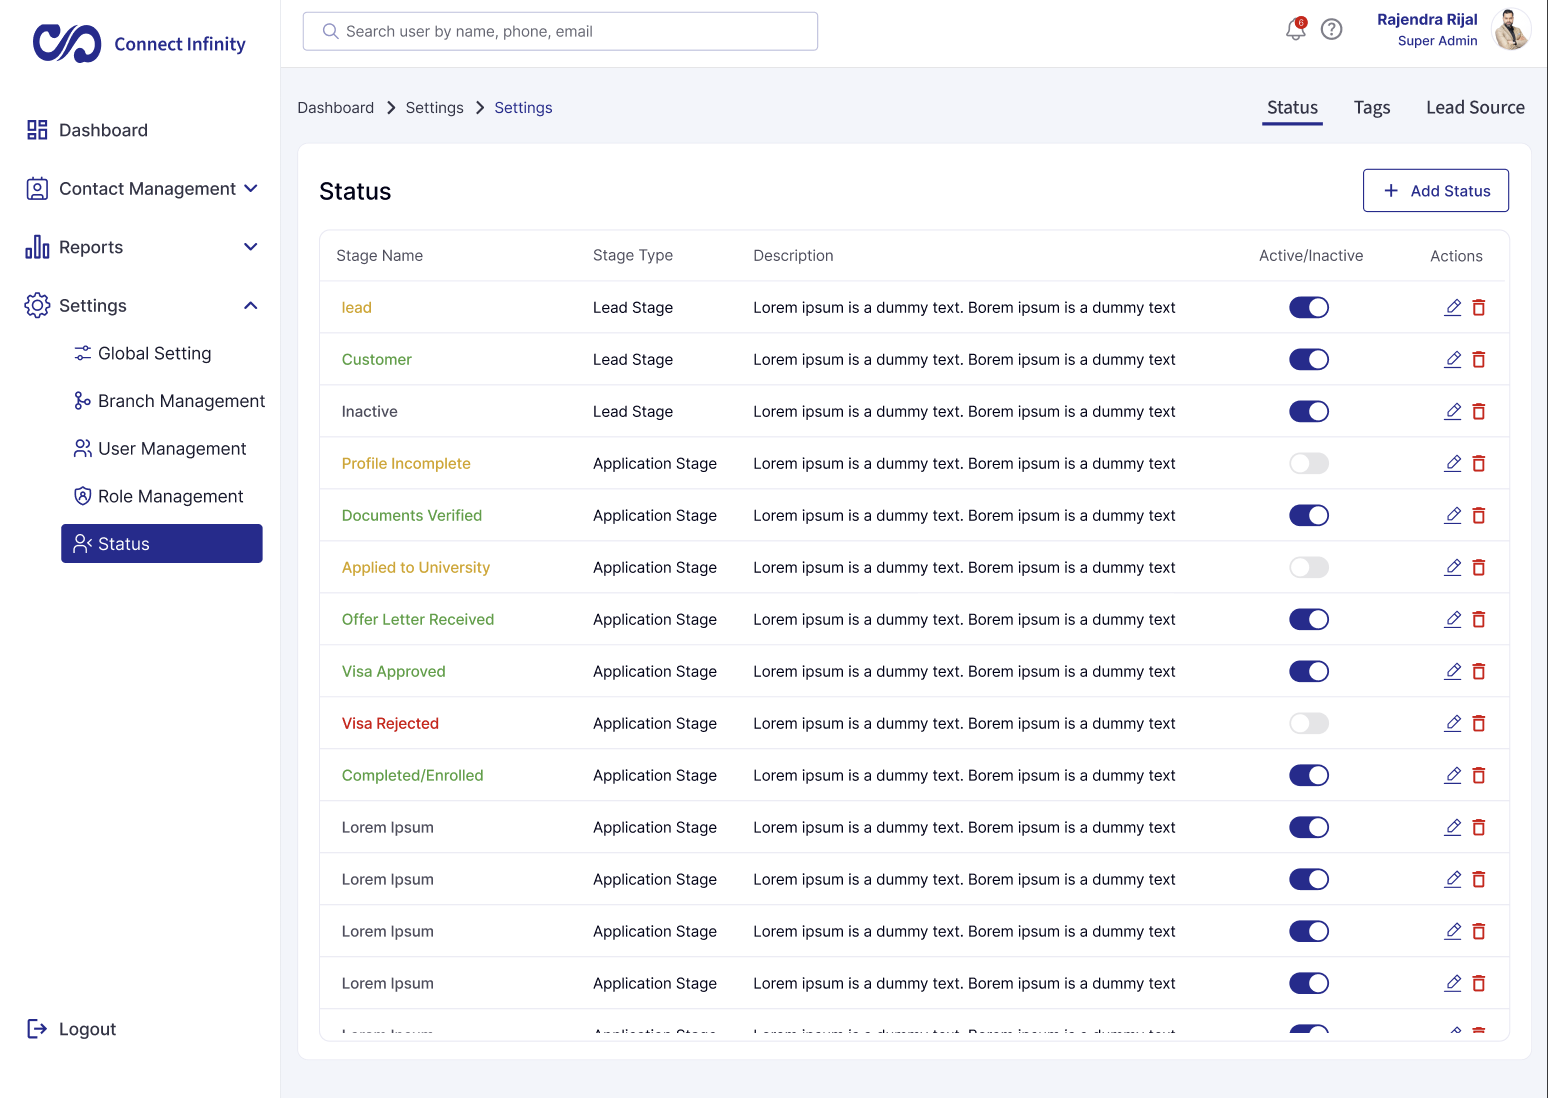
Task: Edit Applied to University status
Action: coord(1453,567)
